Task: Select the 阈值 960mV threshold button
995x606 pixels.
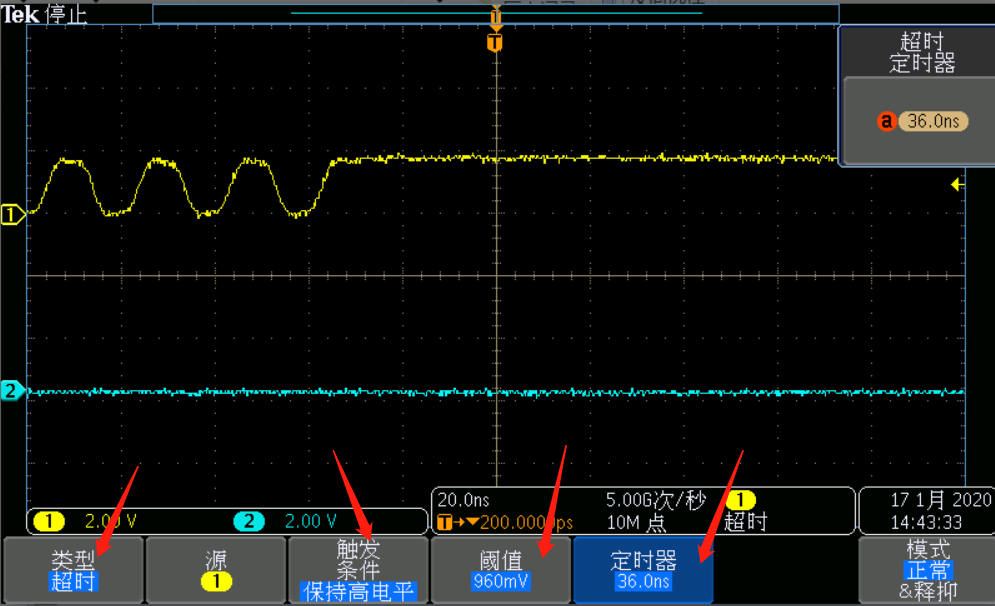Action: point(501,570)
